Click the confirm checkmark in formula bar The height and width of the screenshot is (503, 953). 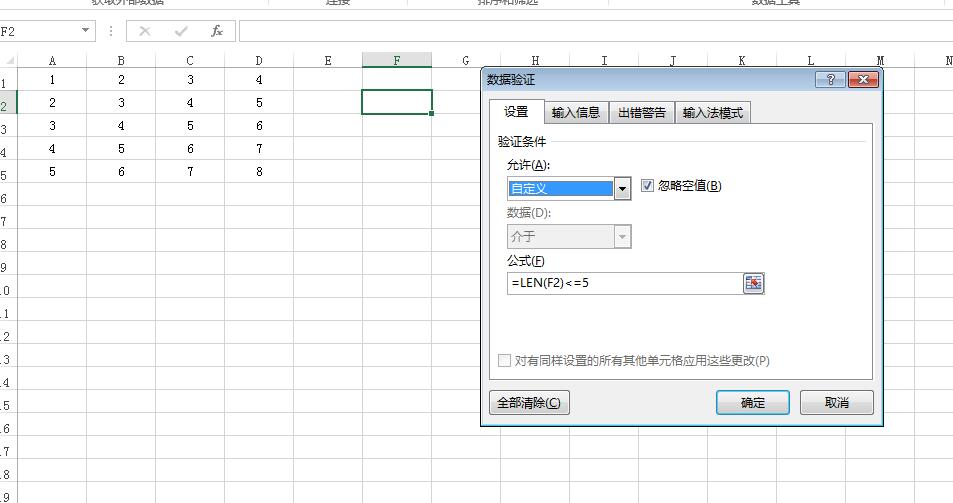[181, 31]
